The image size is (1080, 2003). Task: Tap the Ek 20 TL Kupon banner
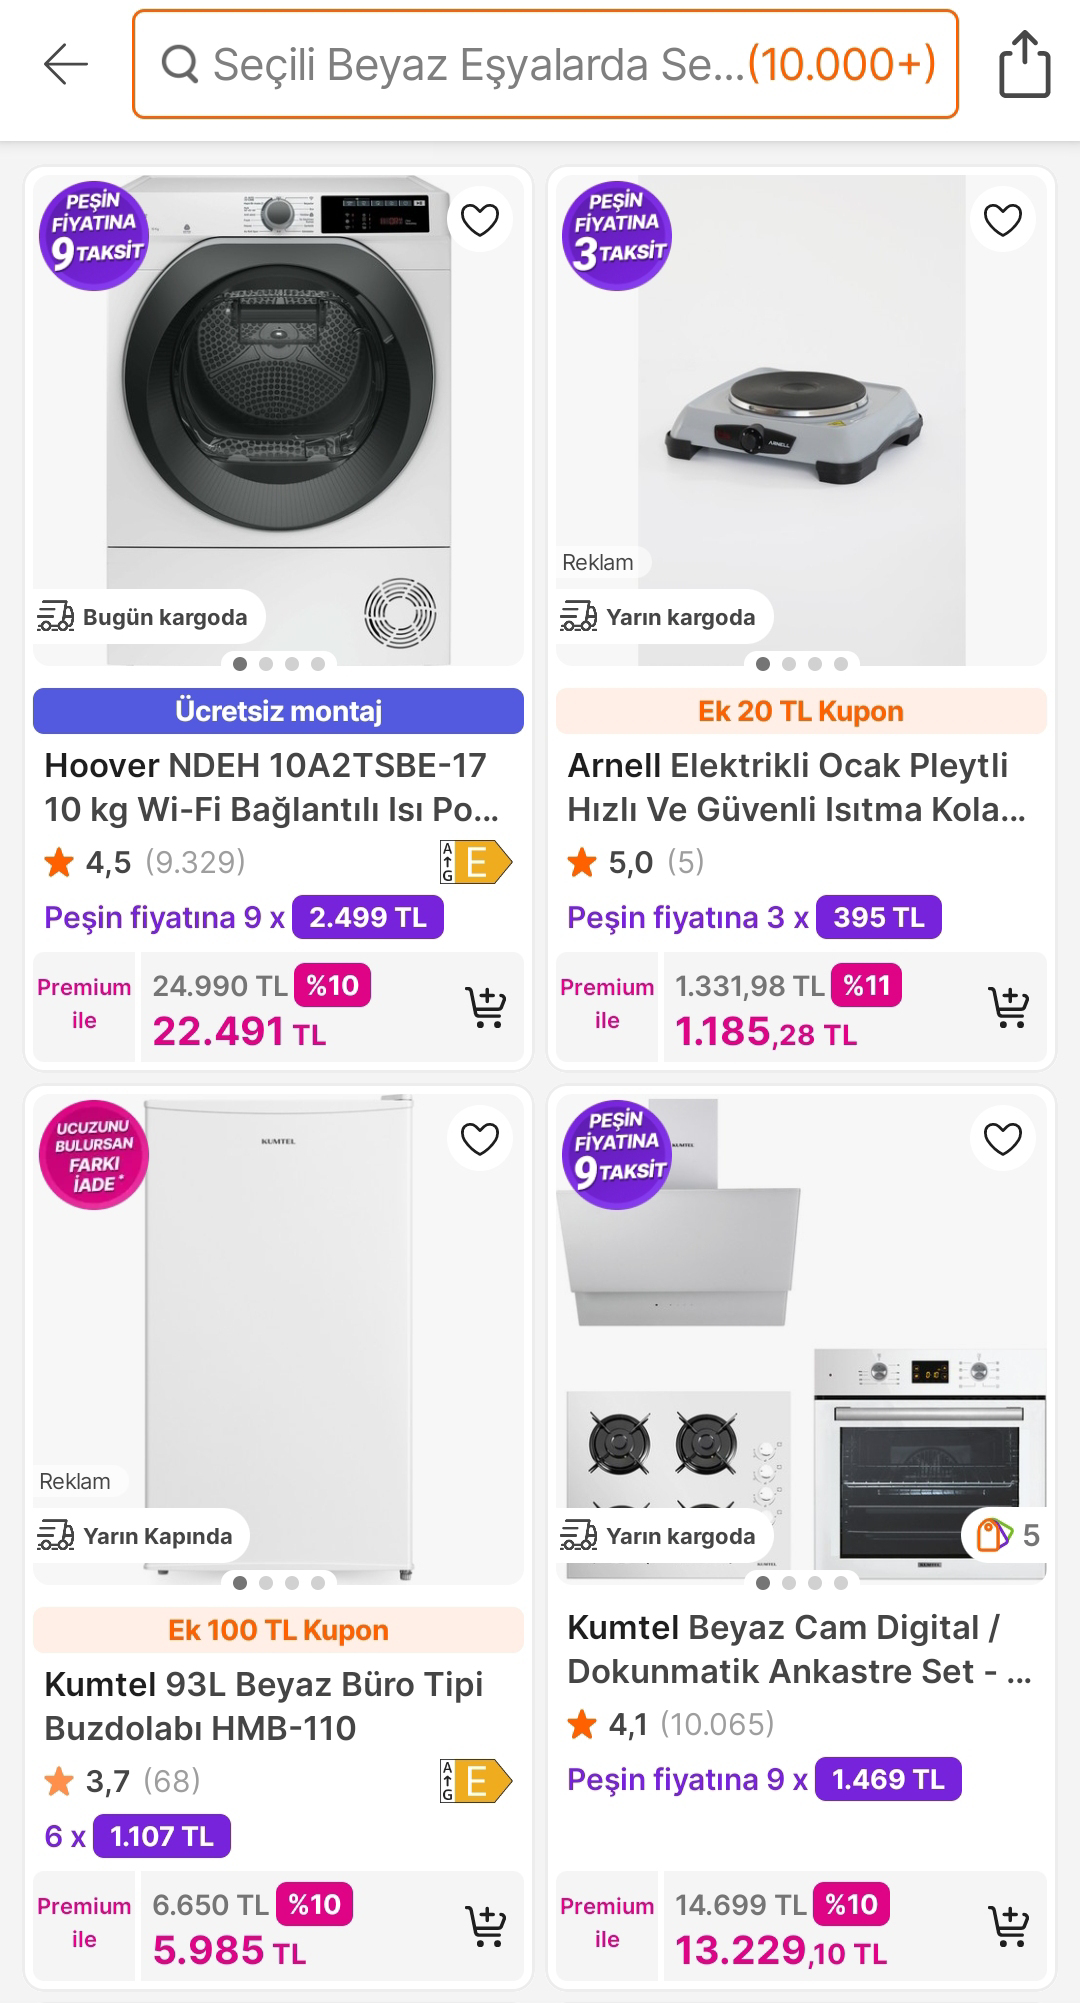800,711
